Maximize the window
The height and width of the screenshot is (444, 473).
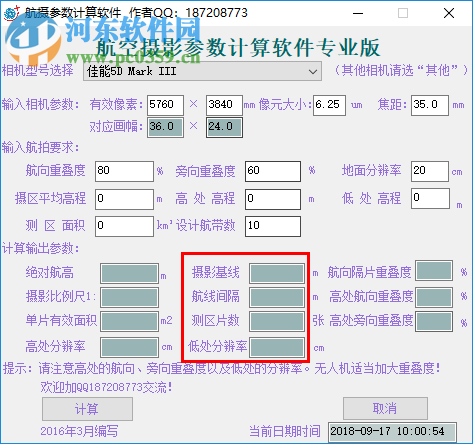(403, 13)
